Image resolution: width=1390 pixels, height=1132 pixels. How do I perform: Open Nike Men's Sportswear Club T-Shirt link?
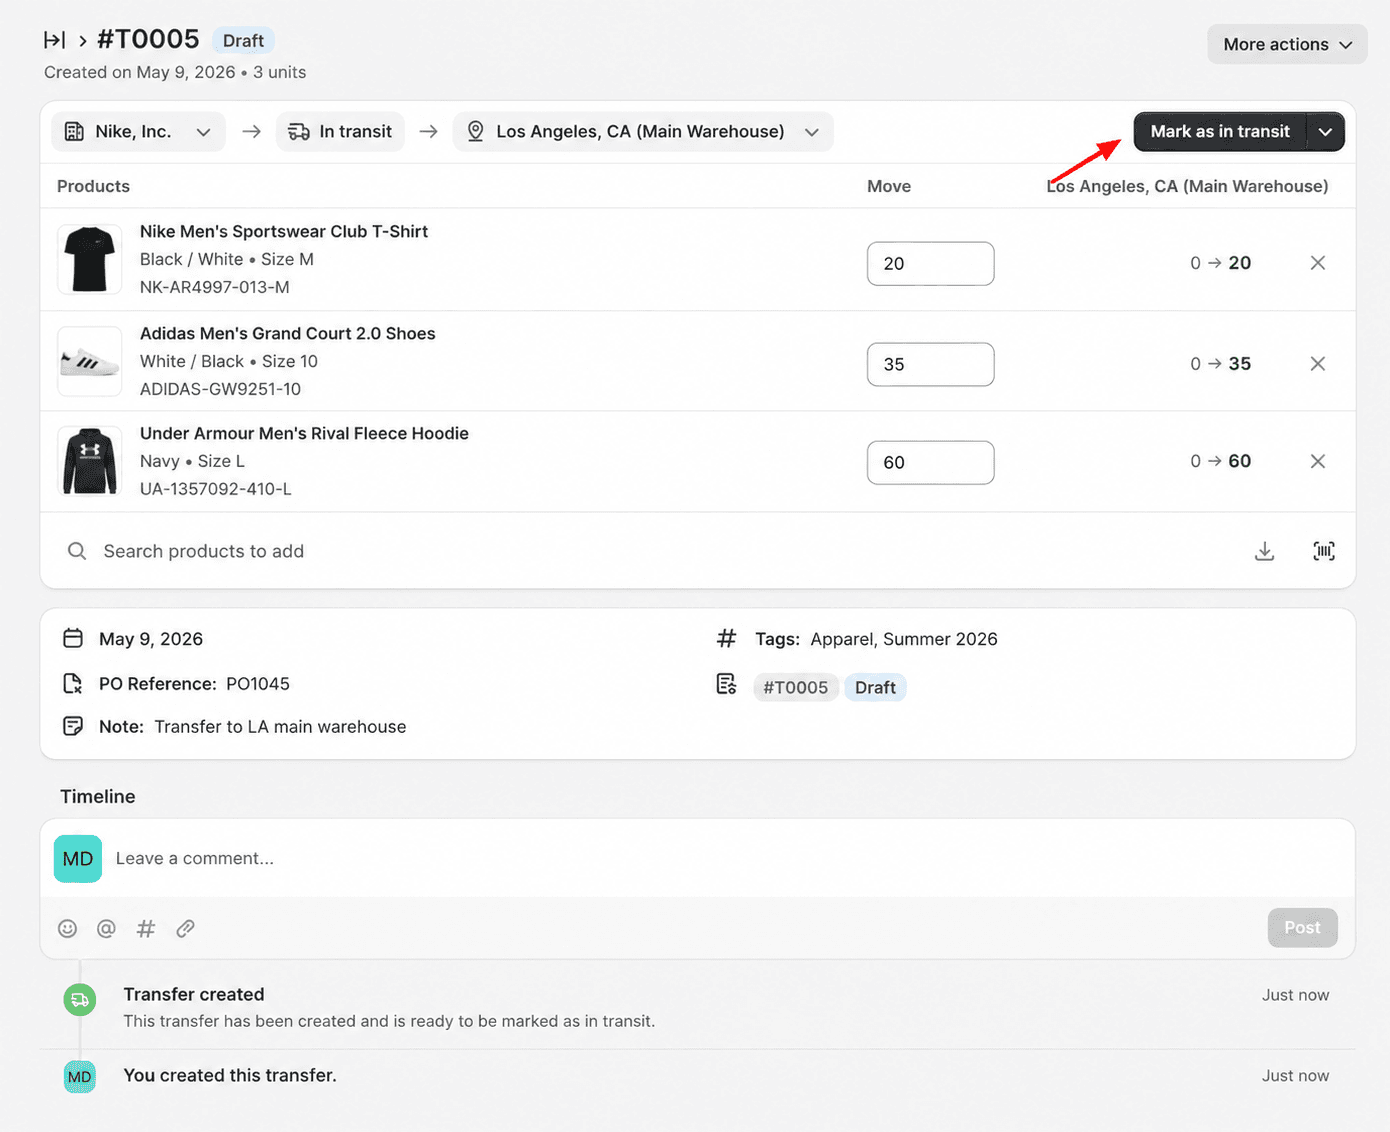pyautogui.click(x=284, y=231)
